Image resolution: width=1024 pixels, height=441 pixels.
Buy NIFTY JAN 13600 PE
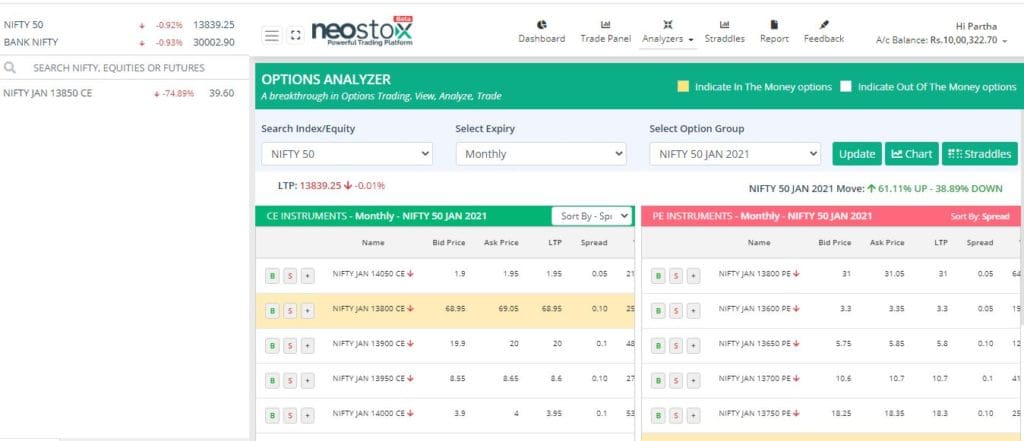(x=658, y=310)
